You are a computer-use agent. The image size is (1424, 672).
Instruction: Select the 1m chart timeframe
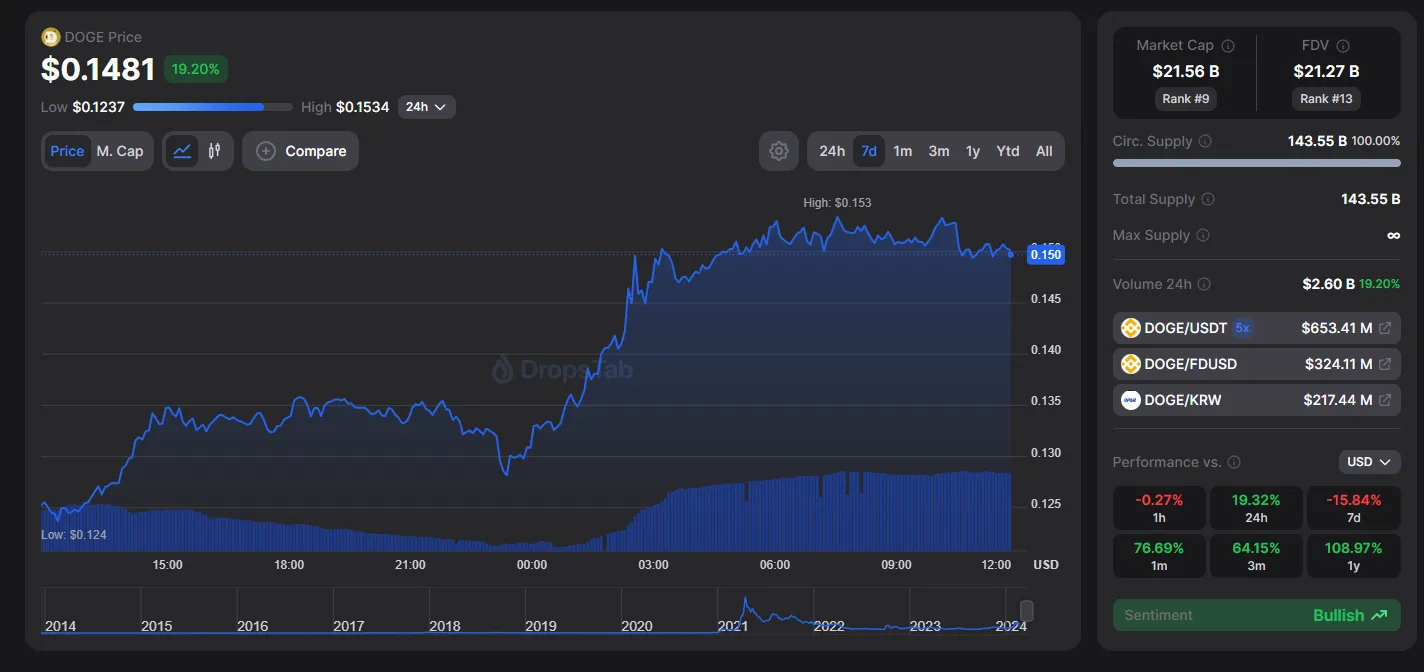coord(902,151)
